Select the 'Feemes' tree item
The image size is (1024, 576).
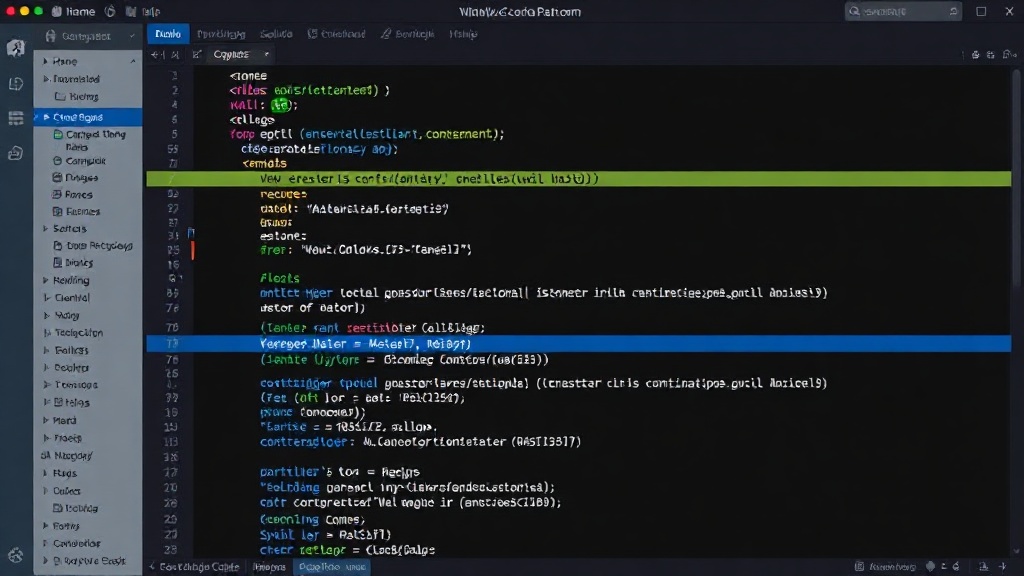(x=83, y=212)
